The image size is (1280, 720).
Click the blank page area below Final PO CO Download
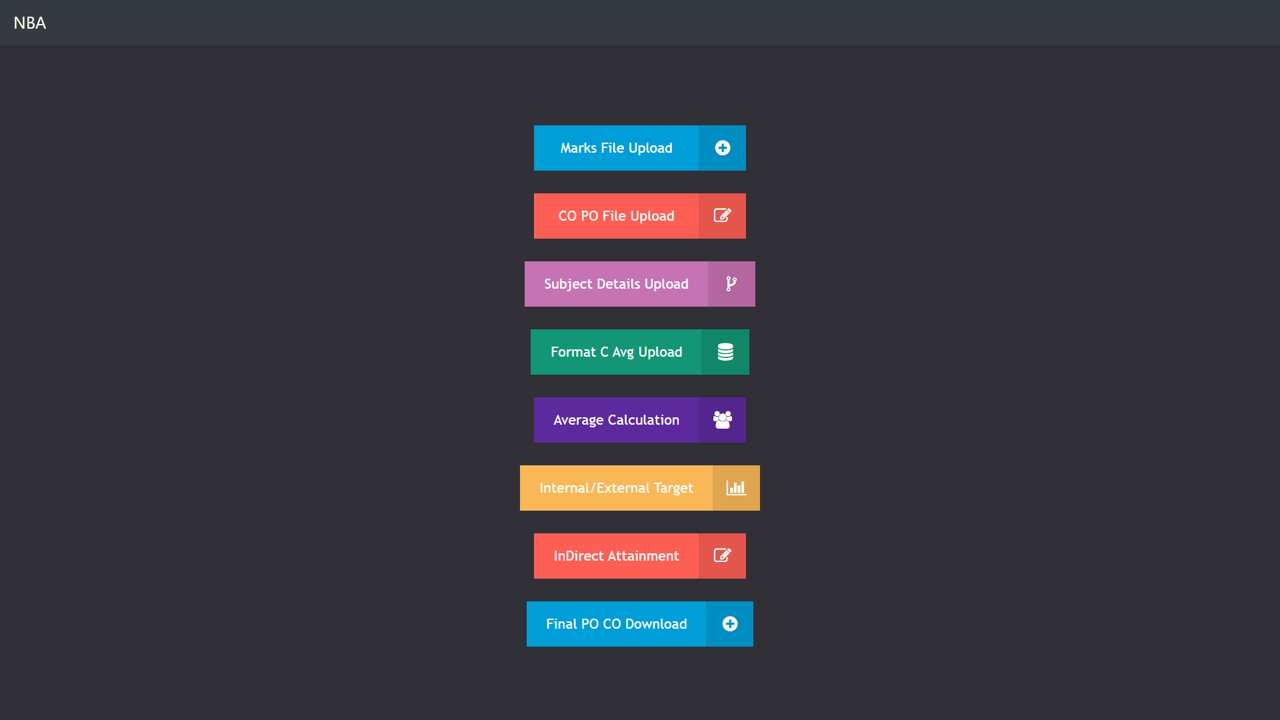640,685
